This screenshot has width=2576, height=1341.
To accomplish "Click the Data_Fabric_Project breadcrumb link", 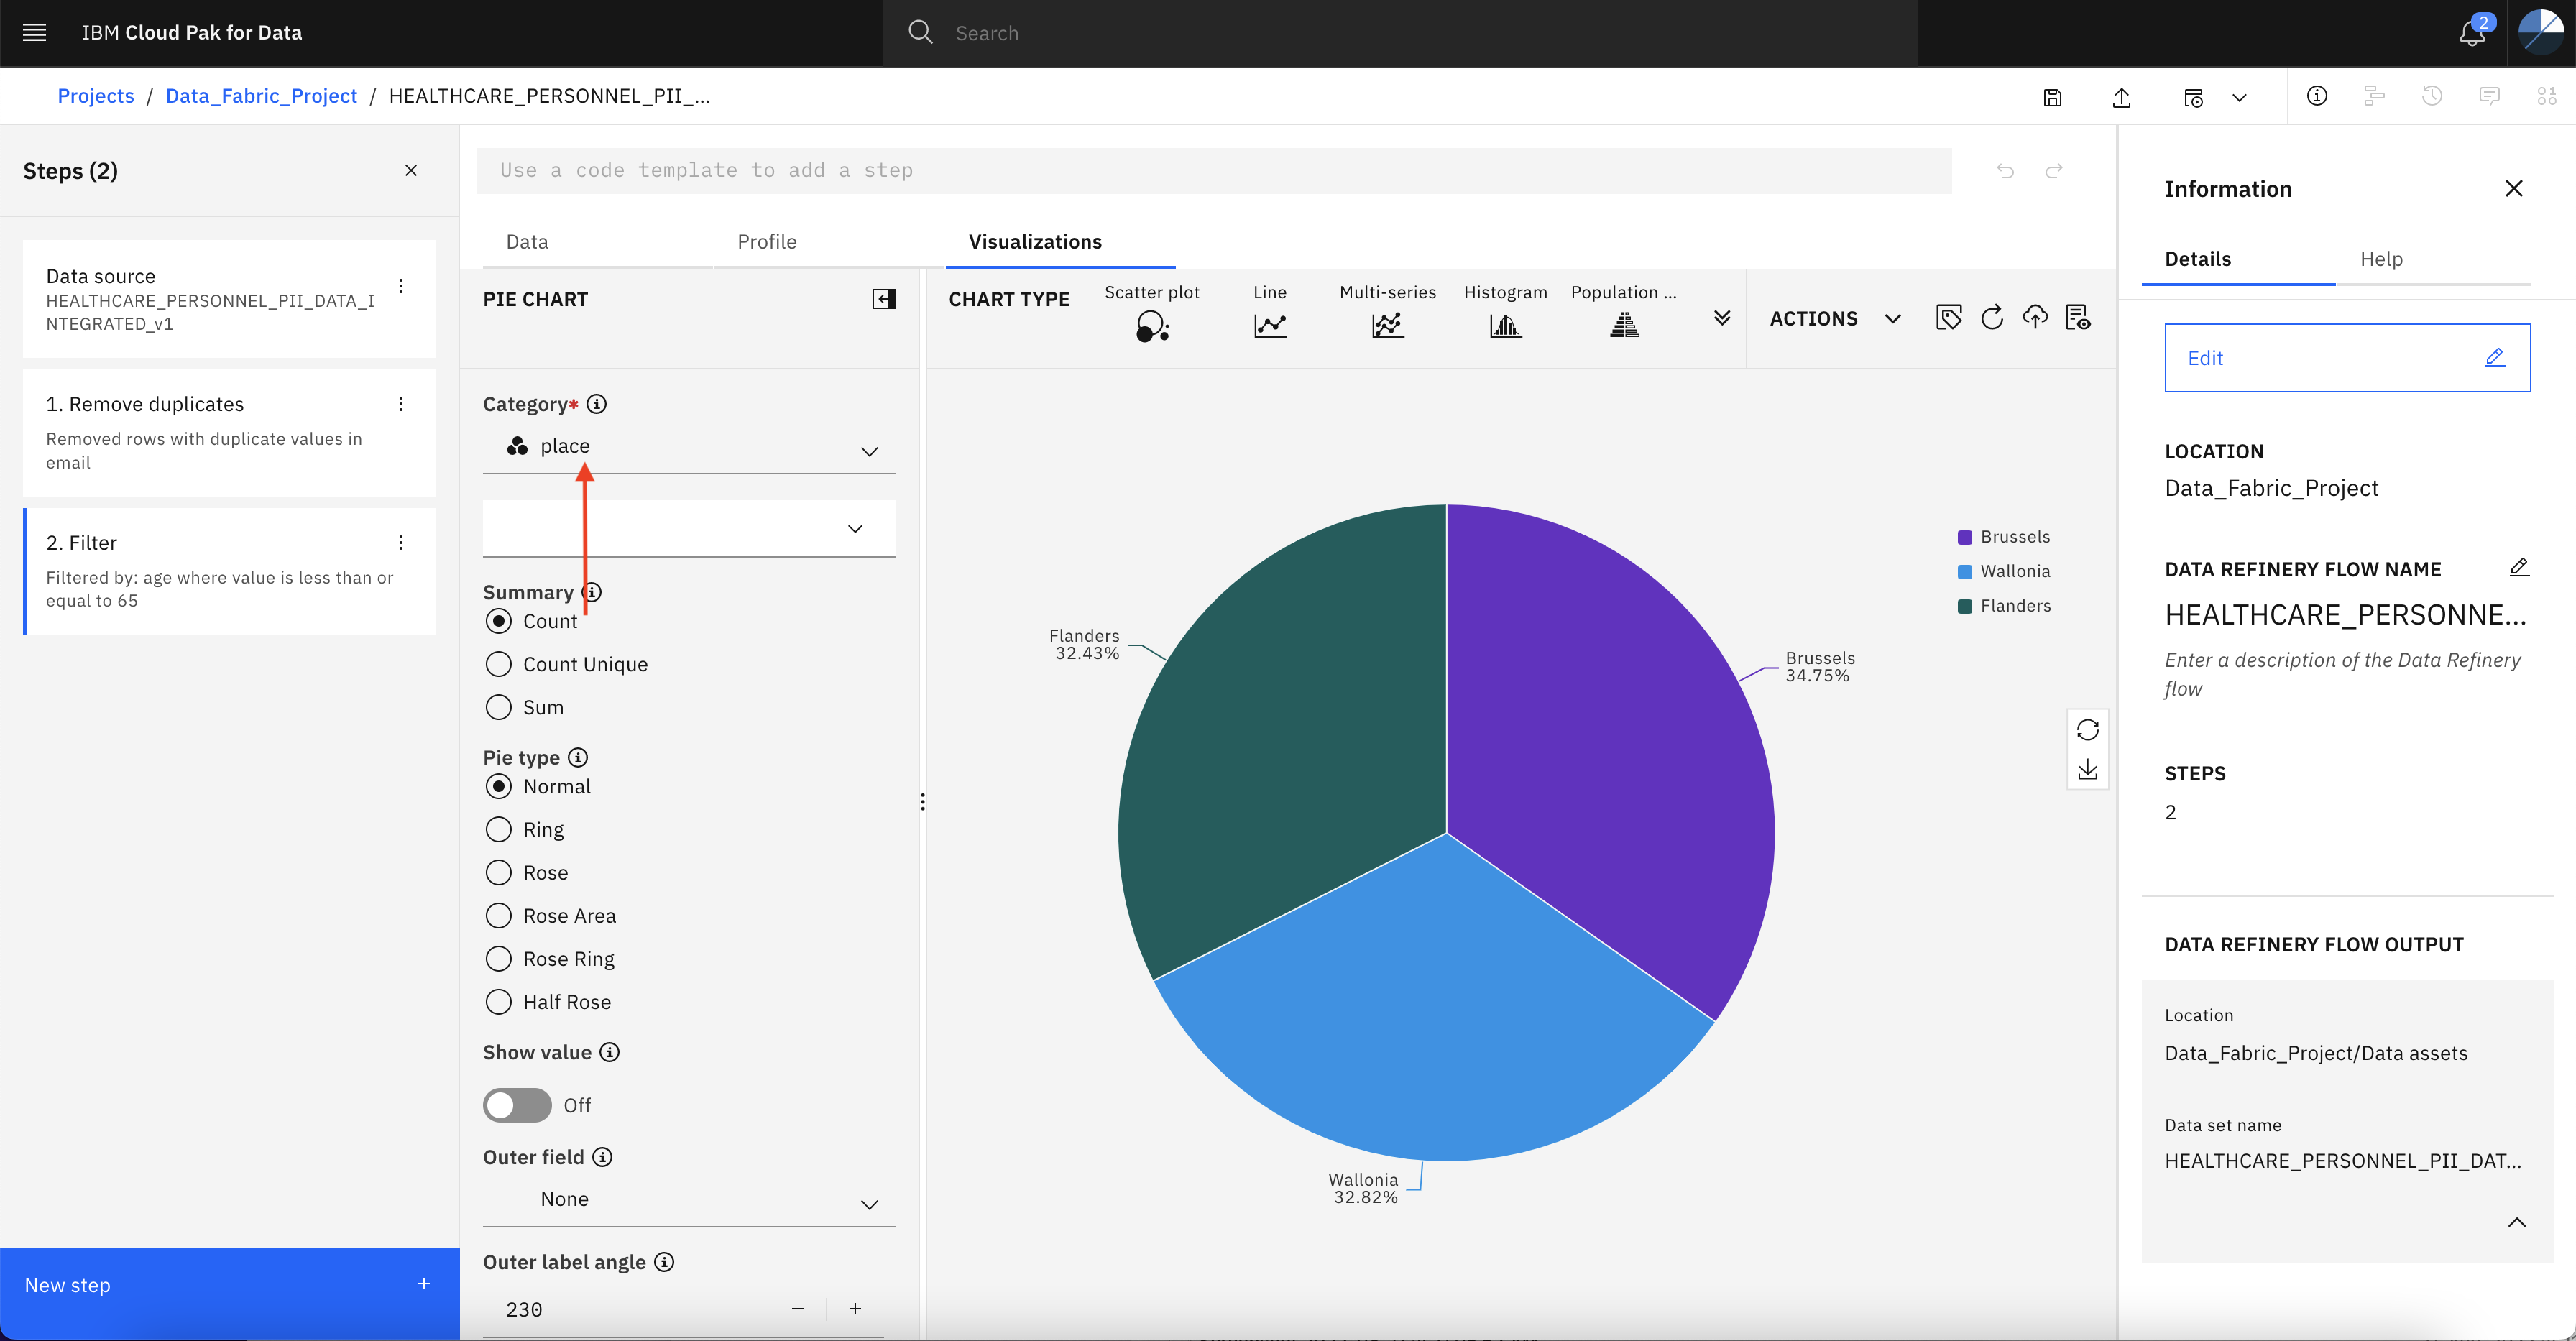I will pos(261,96).
